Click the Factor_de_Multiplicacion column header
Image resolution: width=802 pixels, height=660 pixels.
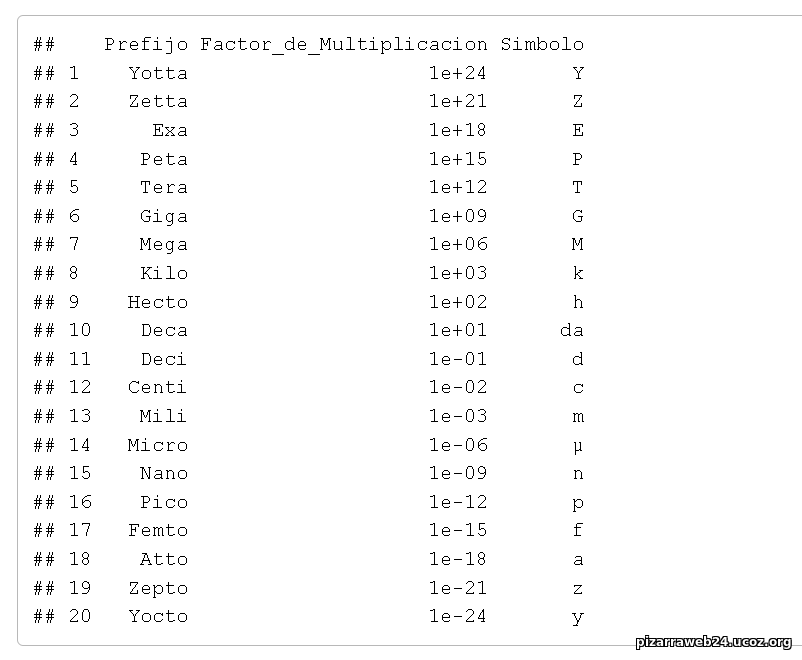[x=344, y=44]
